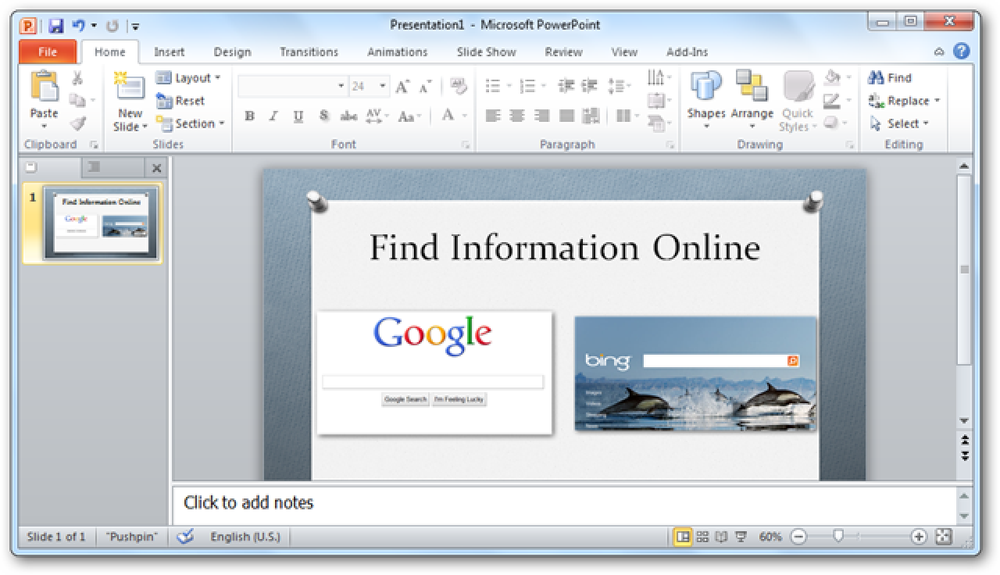Image resolution: width=1000 pixels, height=575 pixels.
Task: Open Animations tab
Action: click(x=397, y=52)
